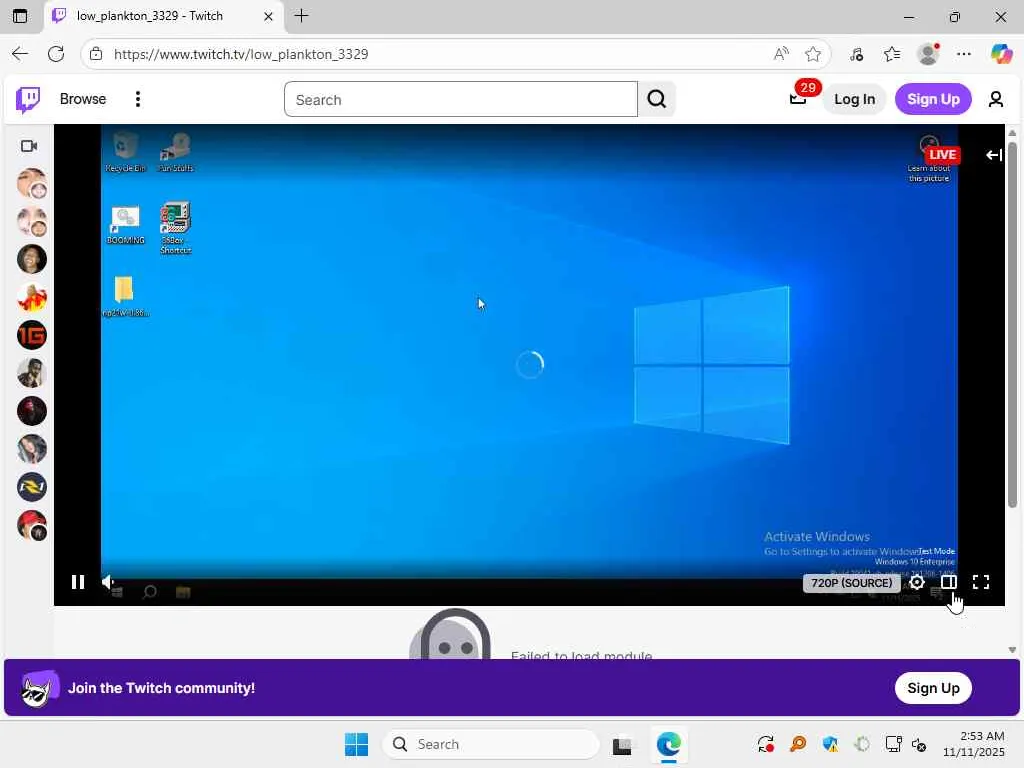This screenshot has height=768, width=1024.
Task: Open the dark red channel avatar
Action: point(31,411)
